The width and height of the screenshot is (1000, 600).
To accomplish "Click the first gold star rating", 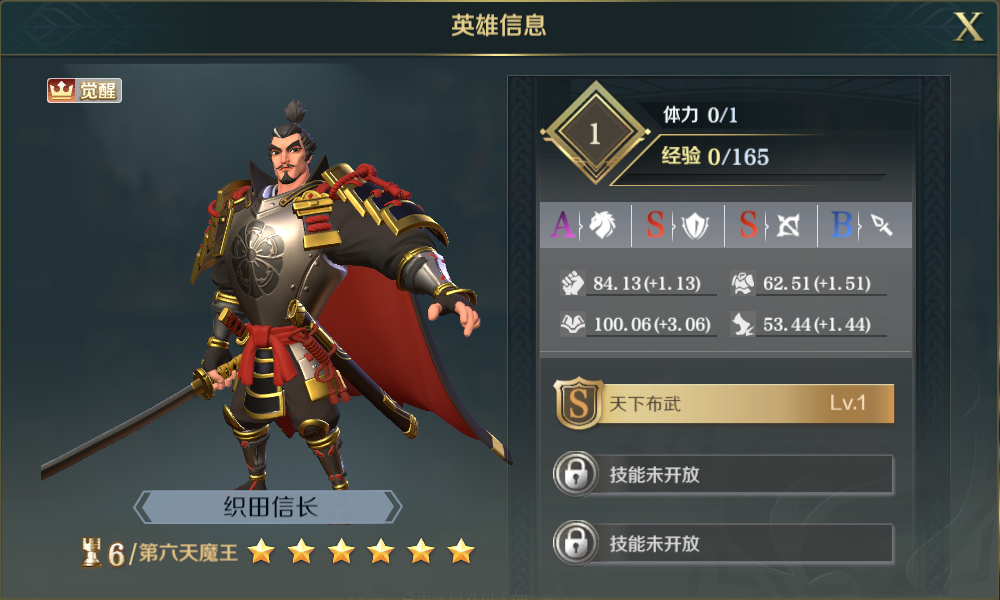I will (261, 552).
